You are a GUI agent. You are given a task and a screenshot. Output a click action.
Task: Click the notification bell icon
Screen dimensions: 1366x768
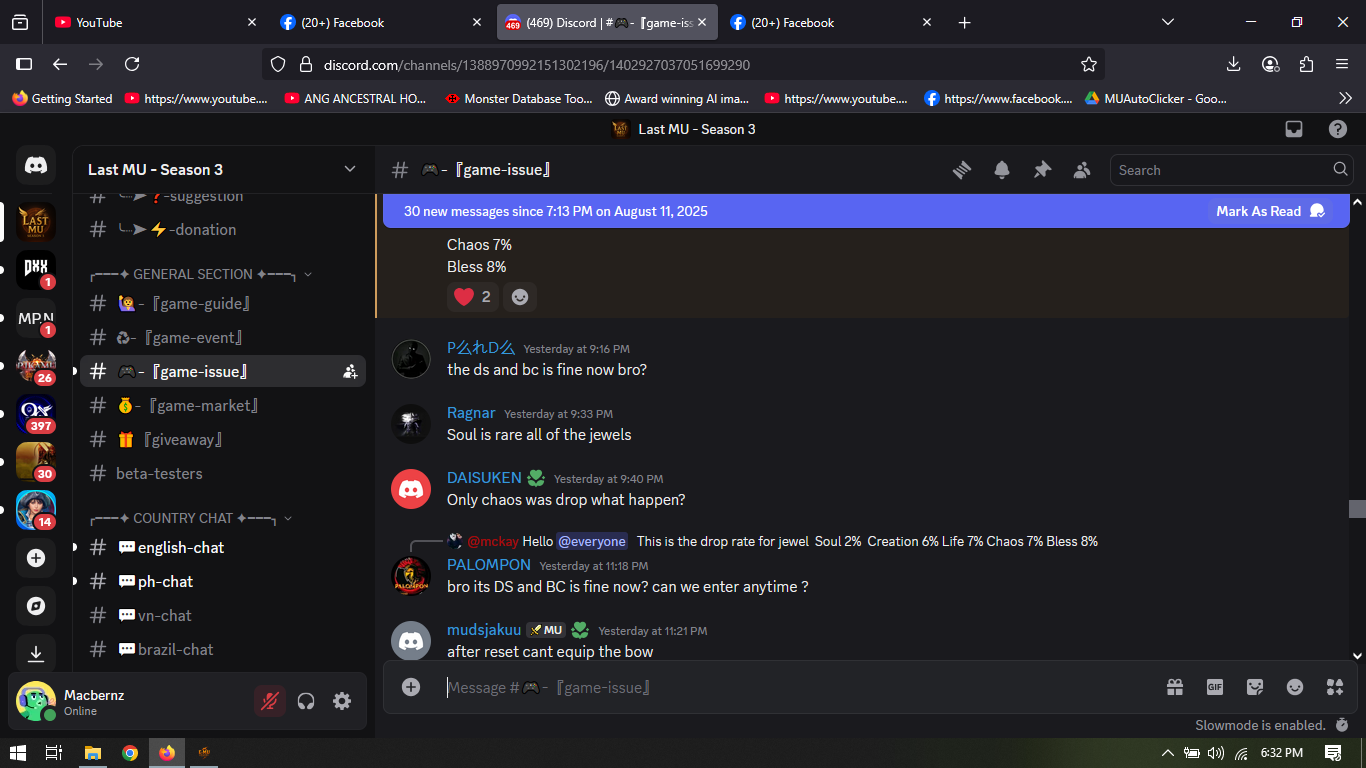pyautogui.click(x=1002, y=170)
